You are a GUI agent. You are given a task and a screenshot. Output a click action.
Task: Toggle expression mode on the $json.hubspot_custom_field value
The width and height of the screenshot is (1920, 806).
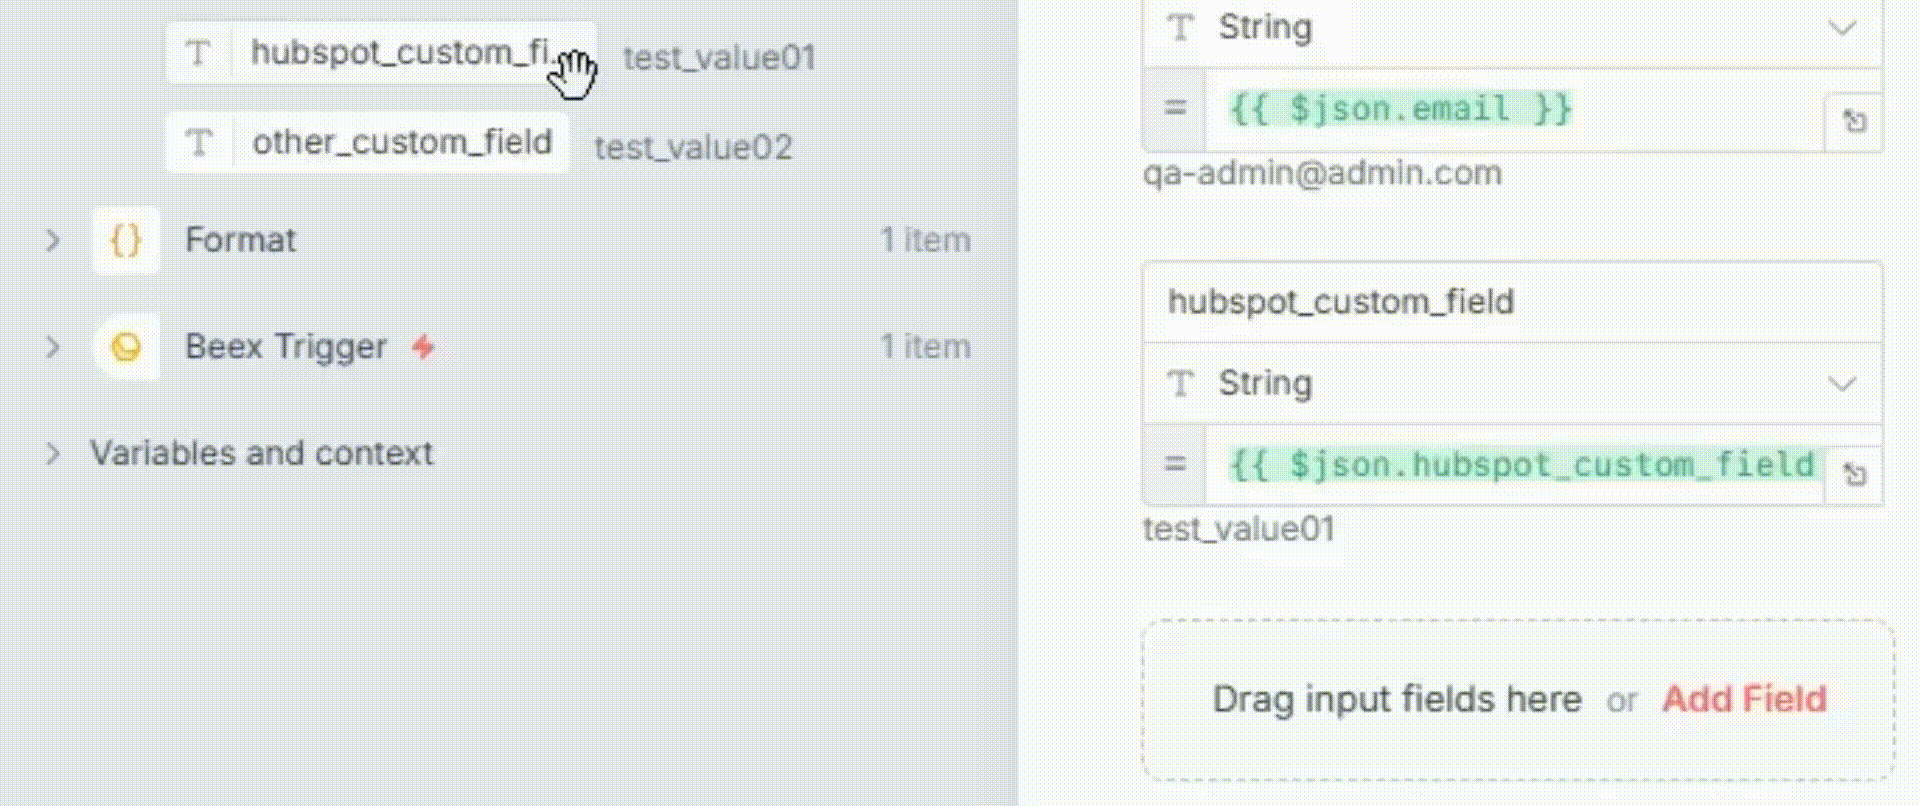pyautogui.click(x=1175, y=464)
